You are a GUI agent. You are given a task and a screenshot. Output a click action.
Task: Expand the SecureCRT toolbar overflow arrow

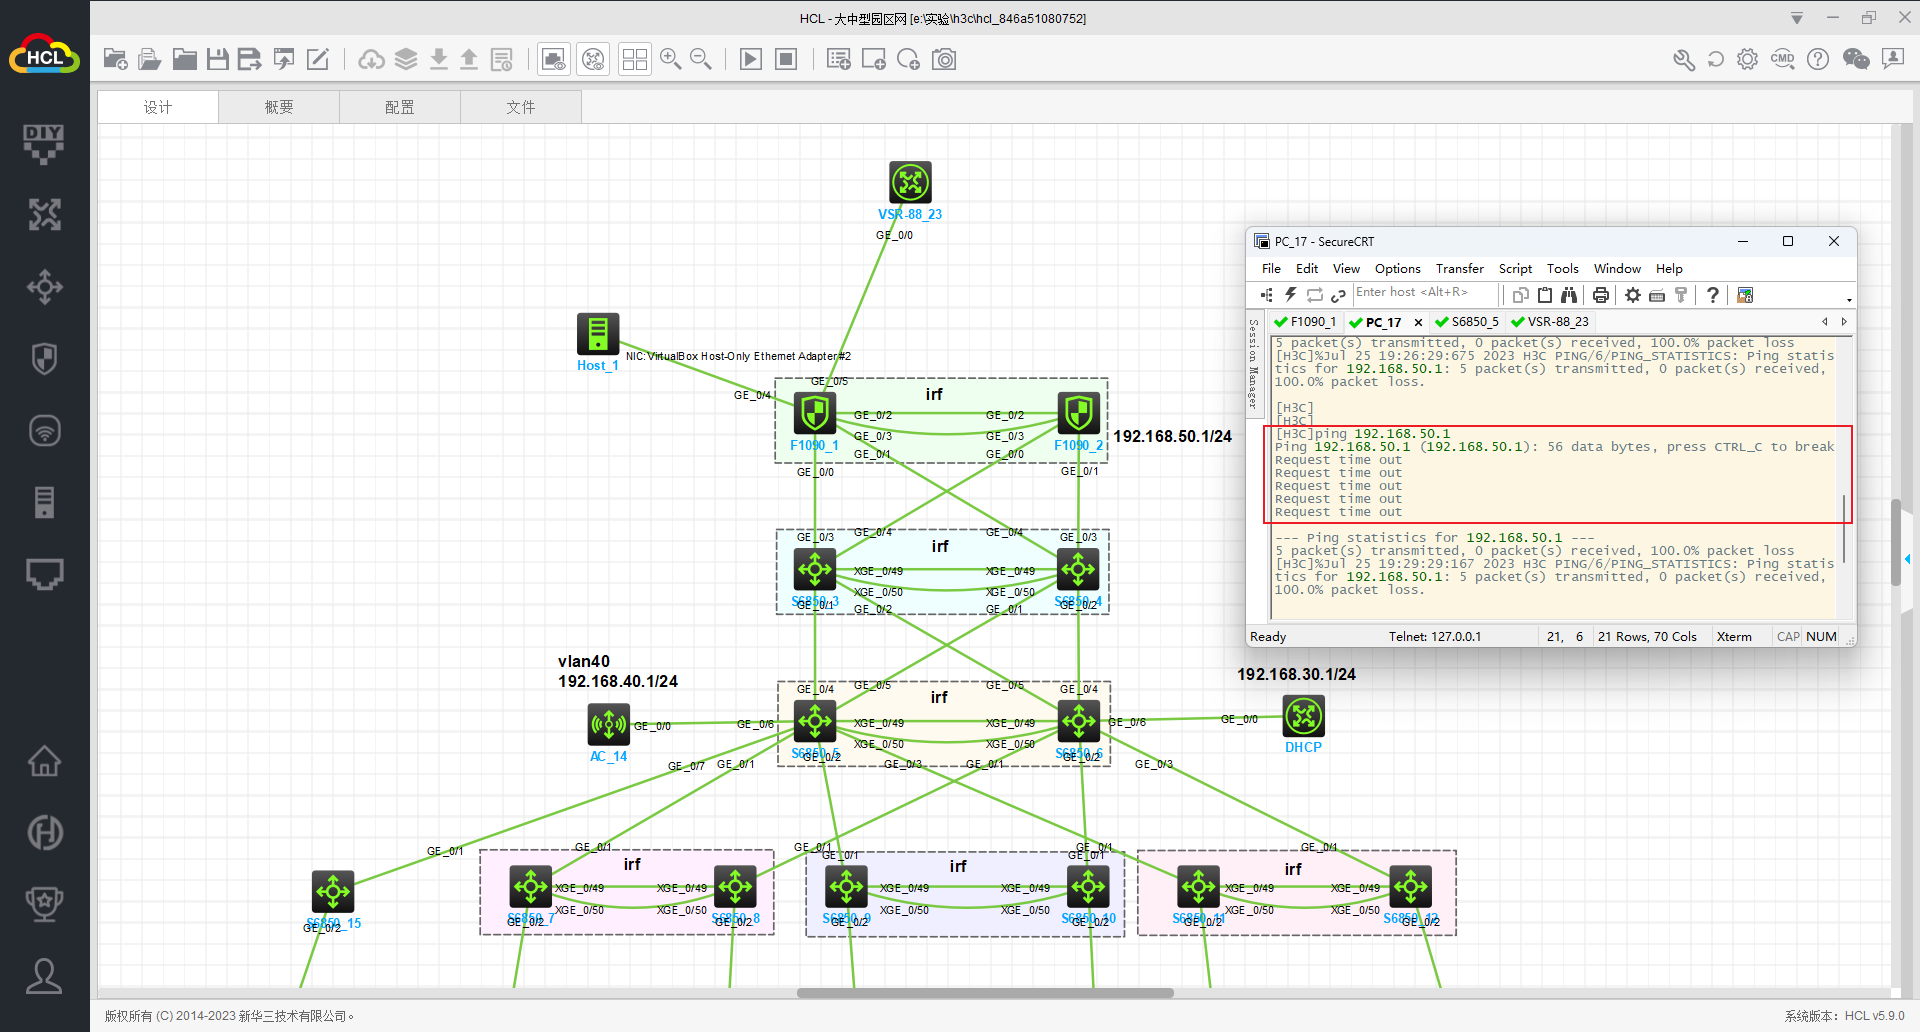tap(1849, 300)
